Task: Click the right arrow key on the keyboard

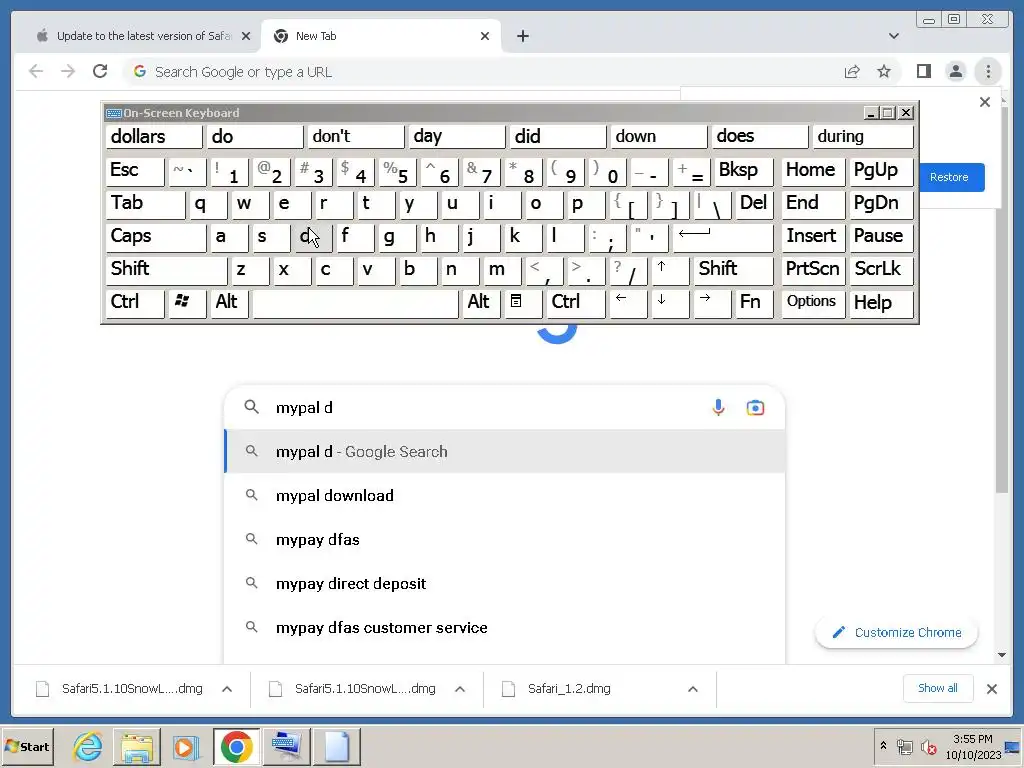Action: point(712,303)
